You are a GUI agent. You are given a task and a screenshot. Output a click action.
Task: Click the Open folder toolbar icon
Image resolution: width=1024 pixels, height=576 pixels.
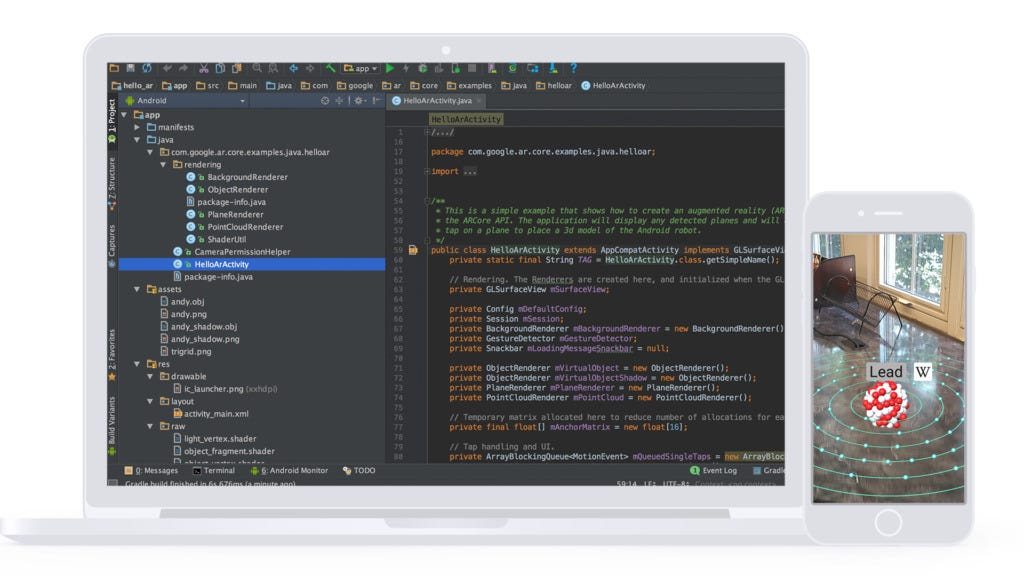[114, 68]
